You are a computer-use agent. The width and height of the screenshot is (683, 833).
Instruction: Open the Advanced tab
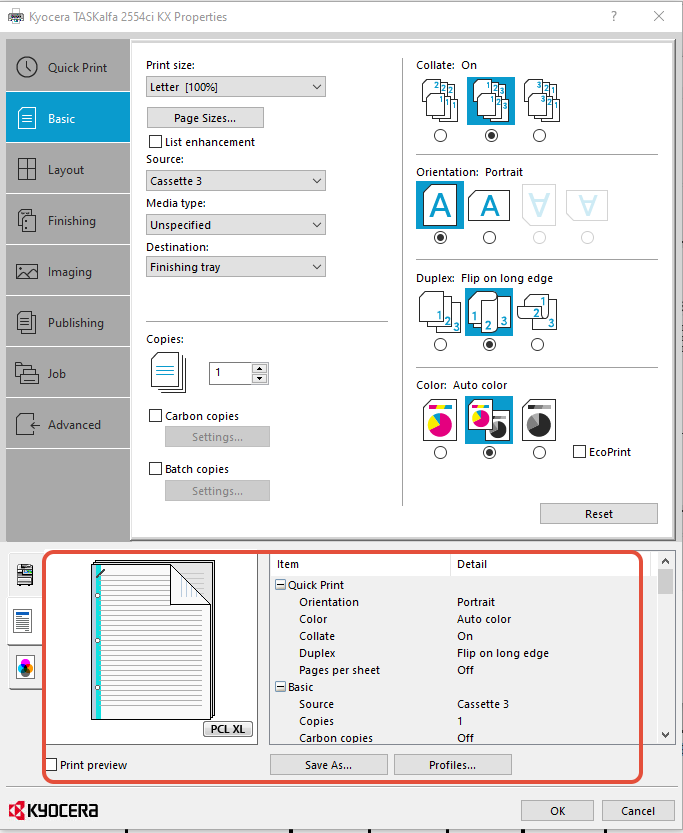click(x=68, y=424)
